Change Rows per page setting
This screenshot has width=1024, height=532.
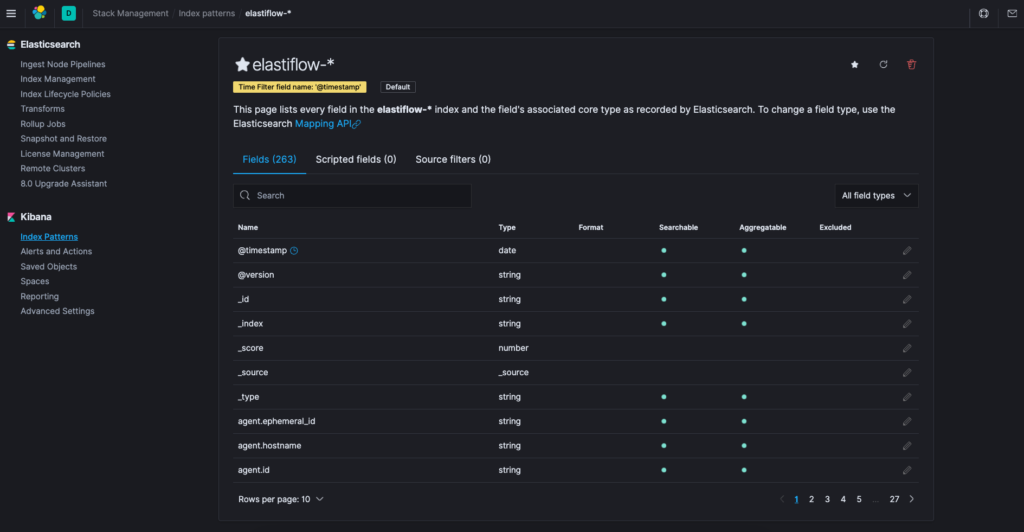point(281,499)
